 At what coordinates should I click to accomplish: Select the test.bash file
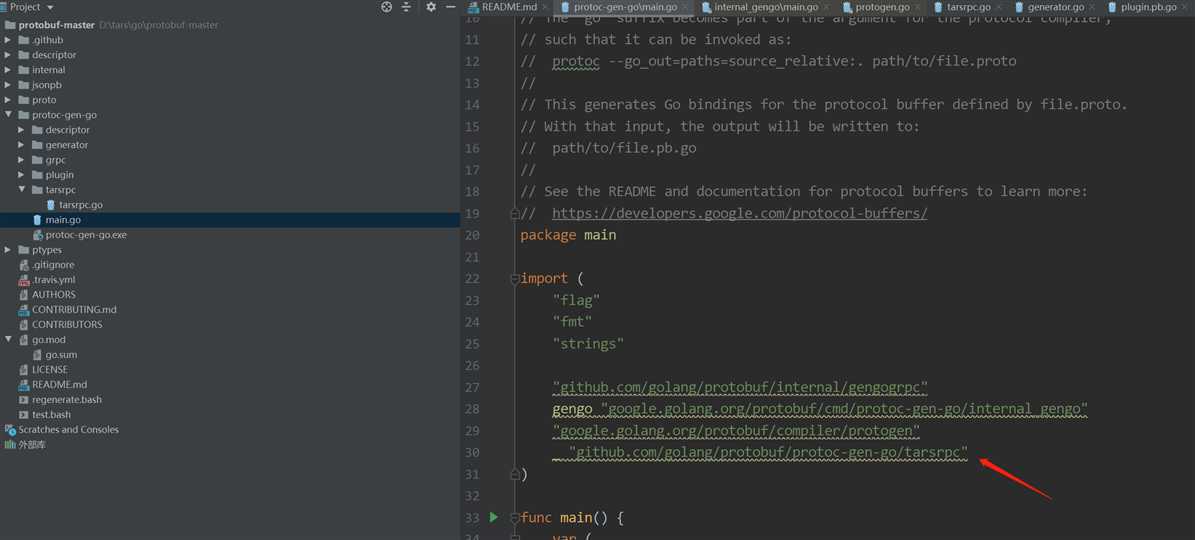[51, 414]
